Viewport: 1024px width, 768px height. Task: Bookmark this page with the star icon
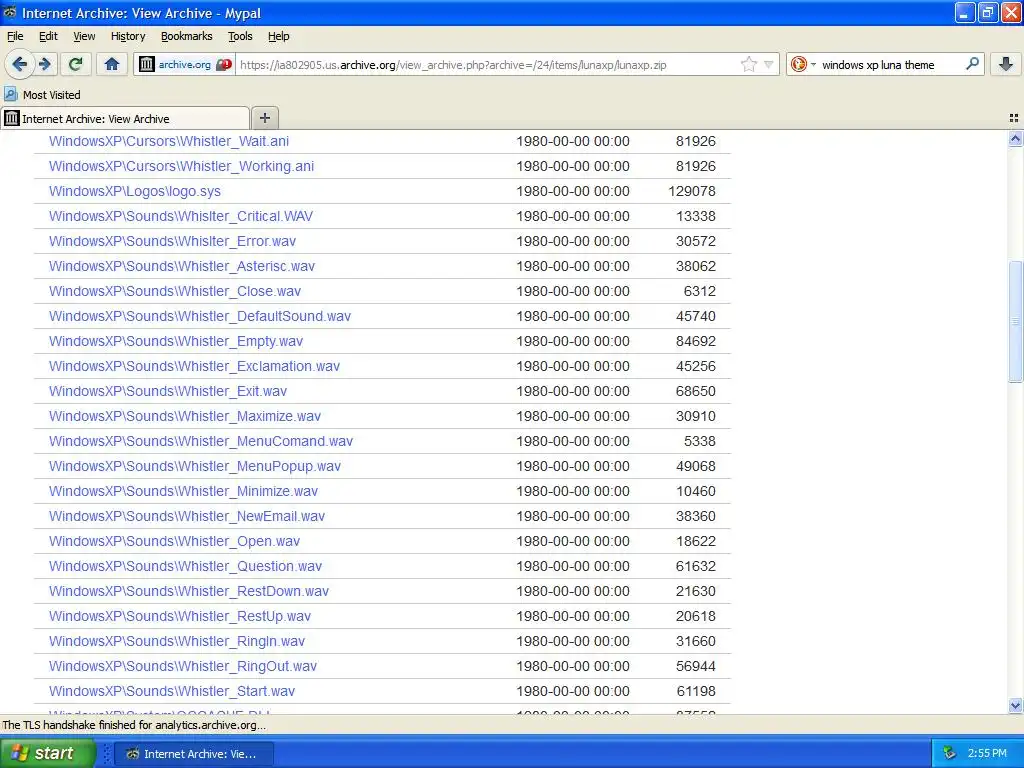click(x=748, y=64)
